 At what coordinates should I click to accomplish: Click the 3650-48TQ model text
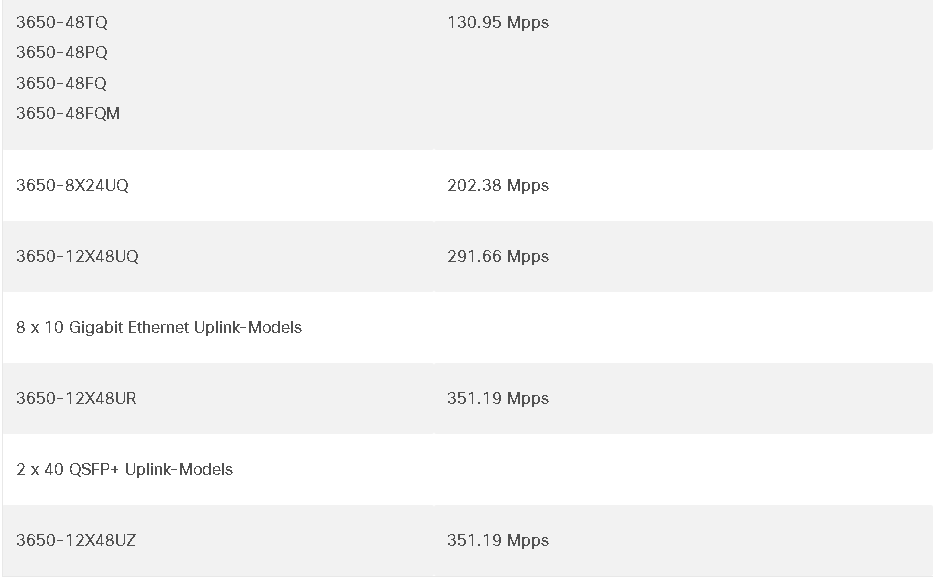click(x=62, y=23)
